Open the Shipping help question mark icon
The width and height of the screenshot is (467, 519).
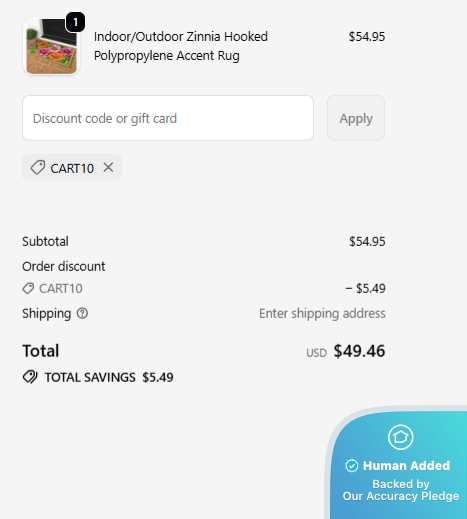click(x=82, y=313)
